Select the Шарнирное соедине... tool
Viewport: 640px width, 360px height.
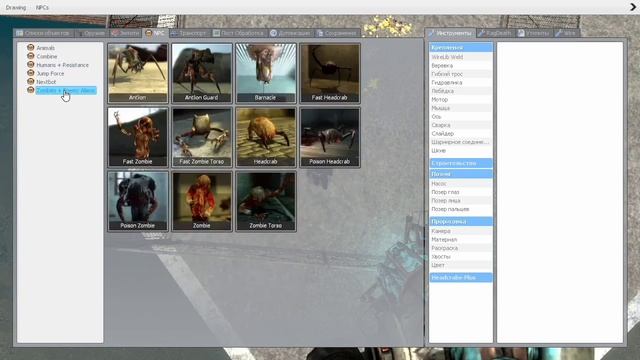click(461, 142)
